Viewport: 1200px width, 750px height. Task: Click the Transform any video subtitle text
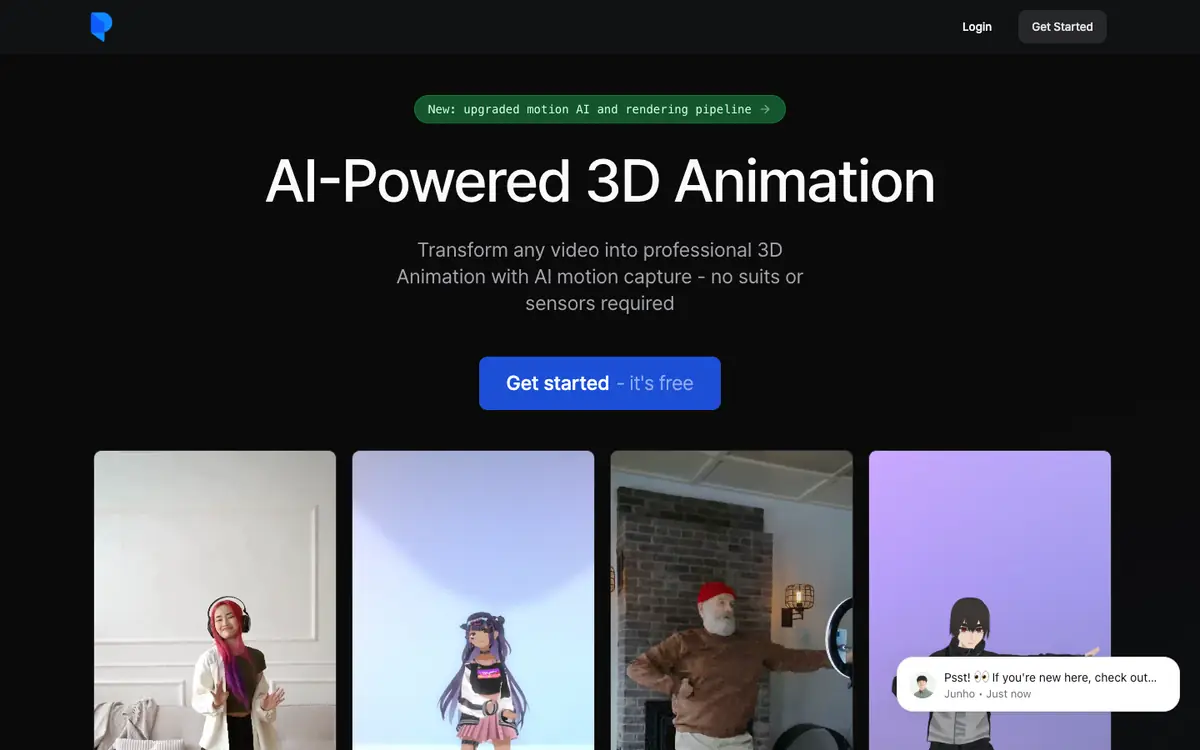coord(600,276)
